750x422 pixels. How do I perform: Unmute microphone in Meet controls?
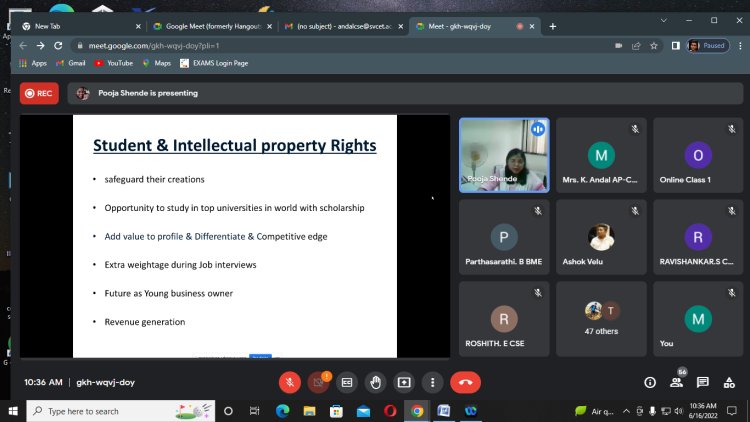(x=289, y=382)
